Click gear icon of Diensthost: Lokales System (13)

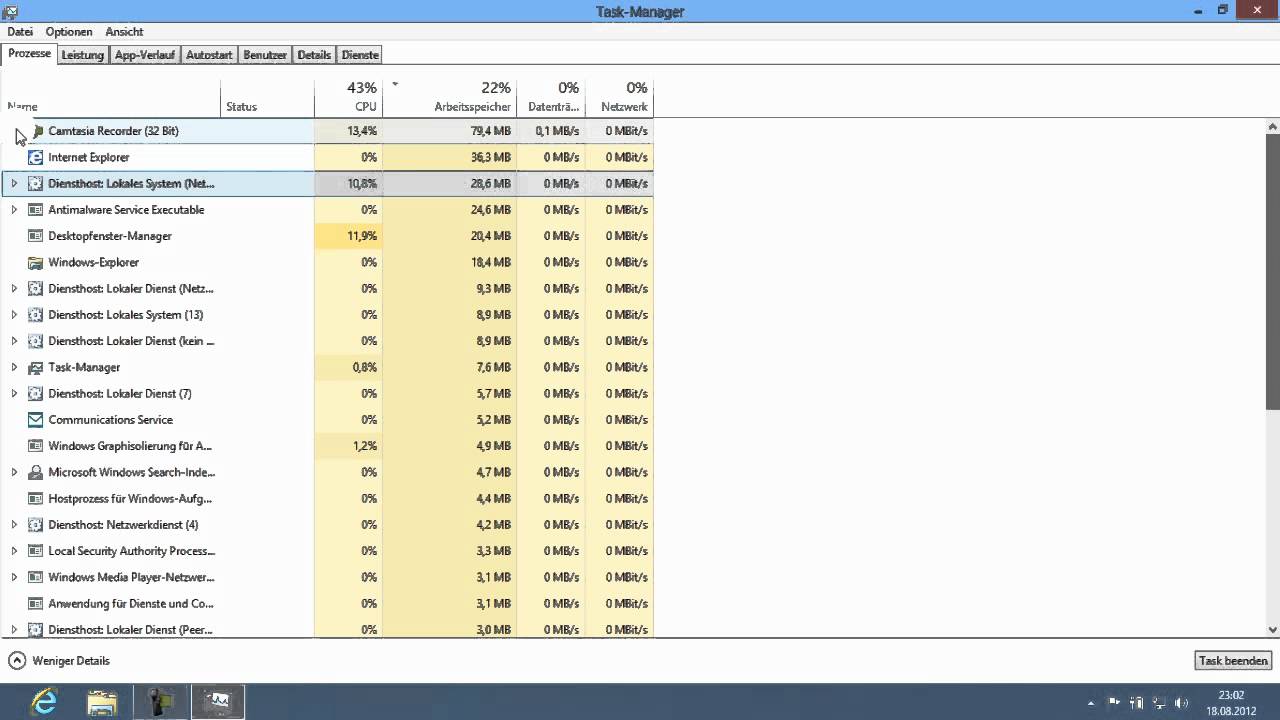click(x=36, y=315)
